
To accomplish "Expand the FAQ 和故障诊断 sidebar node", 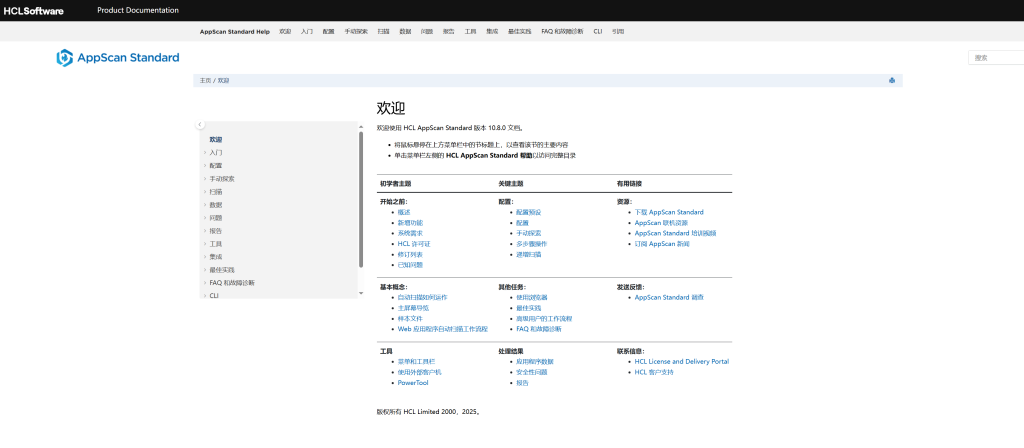I will (205, 283).
